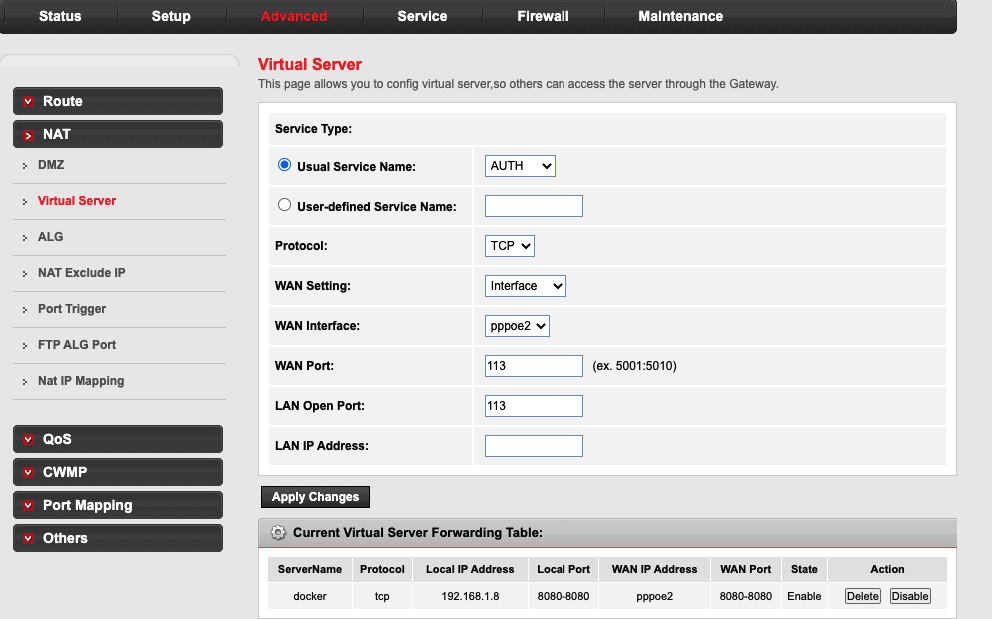Screen dimensions: 992x619
Task: Expand the Others section arrow icon
Action: click(x=29, y=538)
